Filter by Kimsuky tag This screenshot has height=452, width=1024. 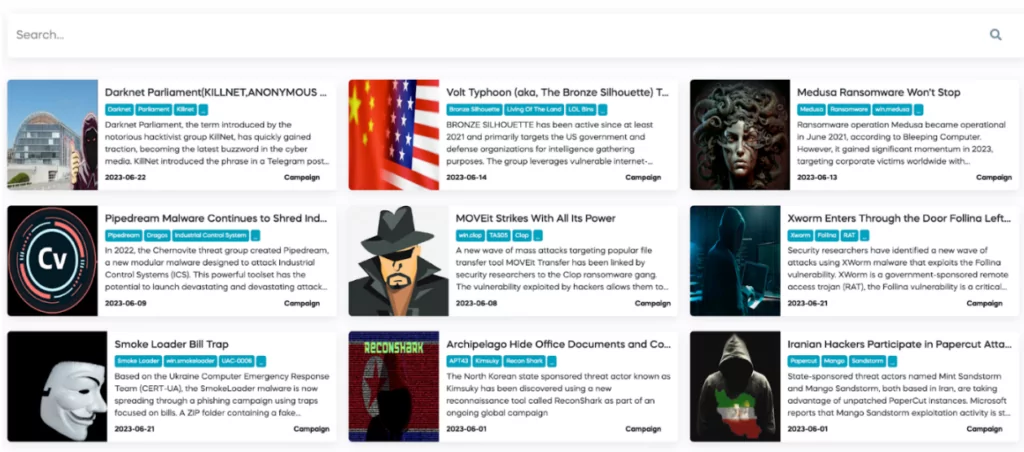tap(487, 361)
